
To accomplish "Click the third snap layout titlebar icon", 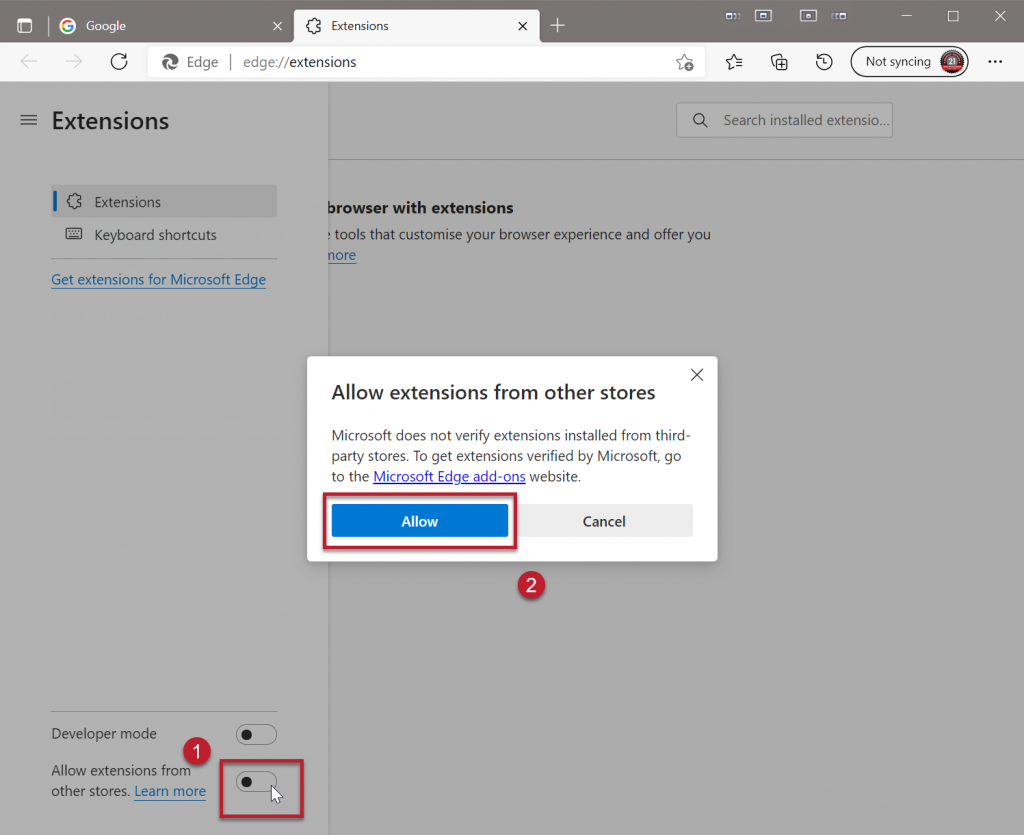I will pos(808,16).
